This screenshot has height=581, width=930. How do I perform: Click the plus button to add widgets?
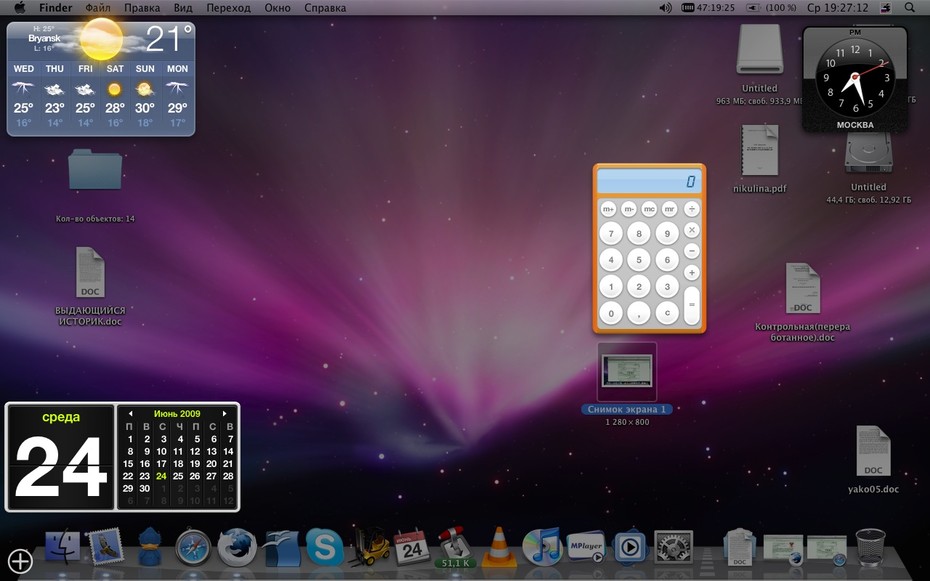click(20, 561)
